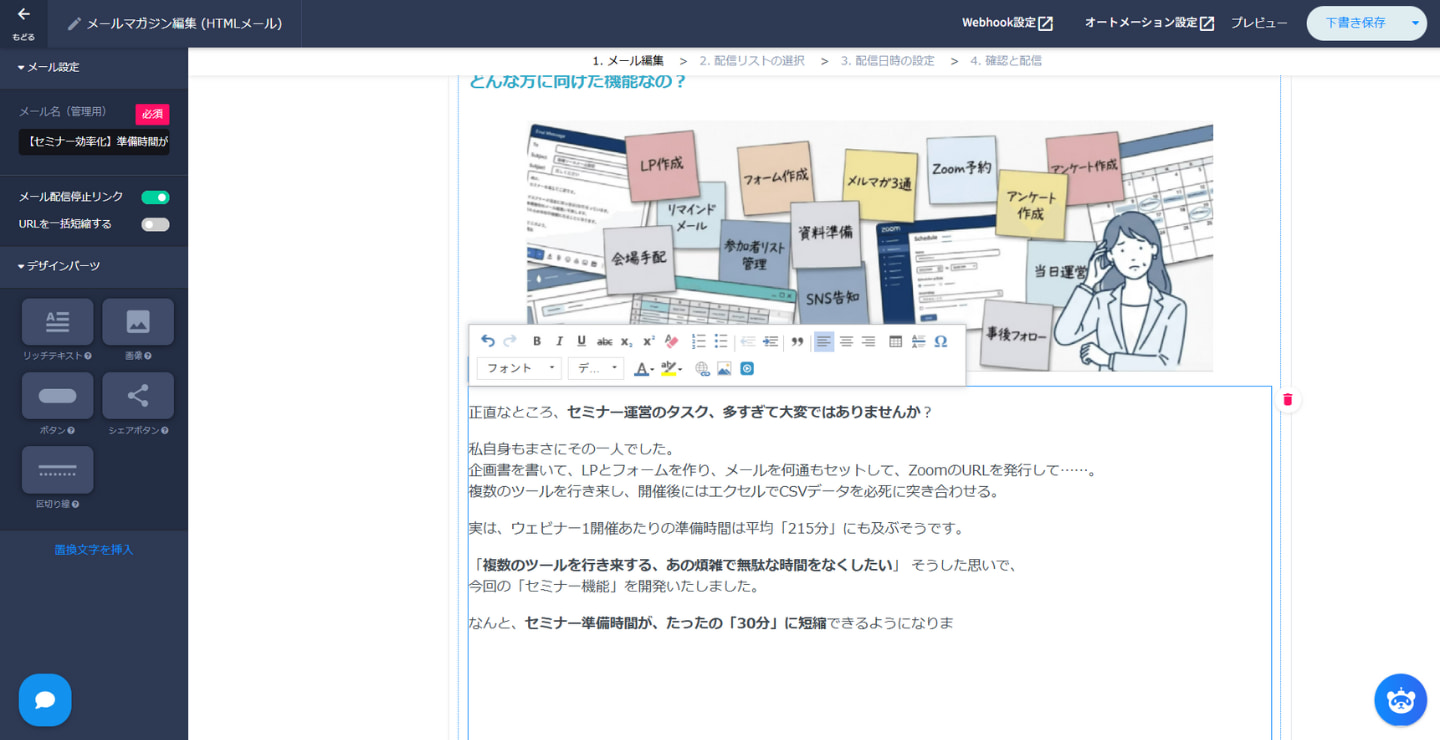Insert a 区切り線 divider line part

(57, 469)
